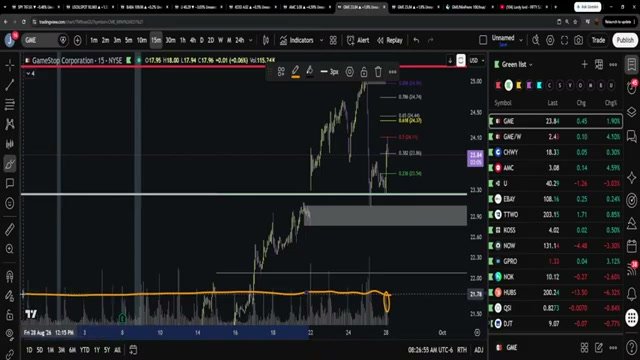This screenshot has height=360, width=640.
Task: Expand the USD currency dropdown
Action: (476, 60)
